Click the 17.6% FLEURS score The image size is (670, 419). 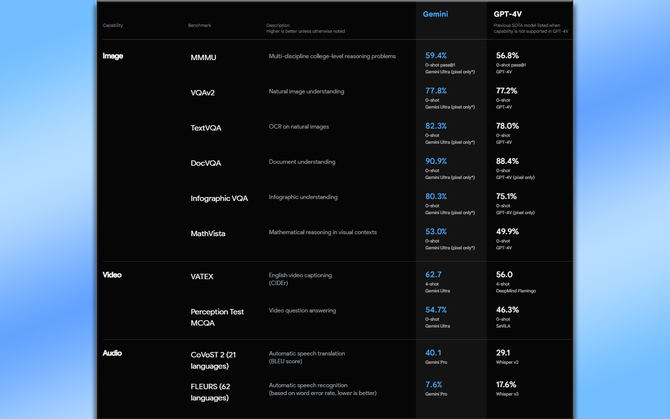click(x=506, y=384)
